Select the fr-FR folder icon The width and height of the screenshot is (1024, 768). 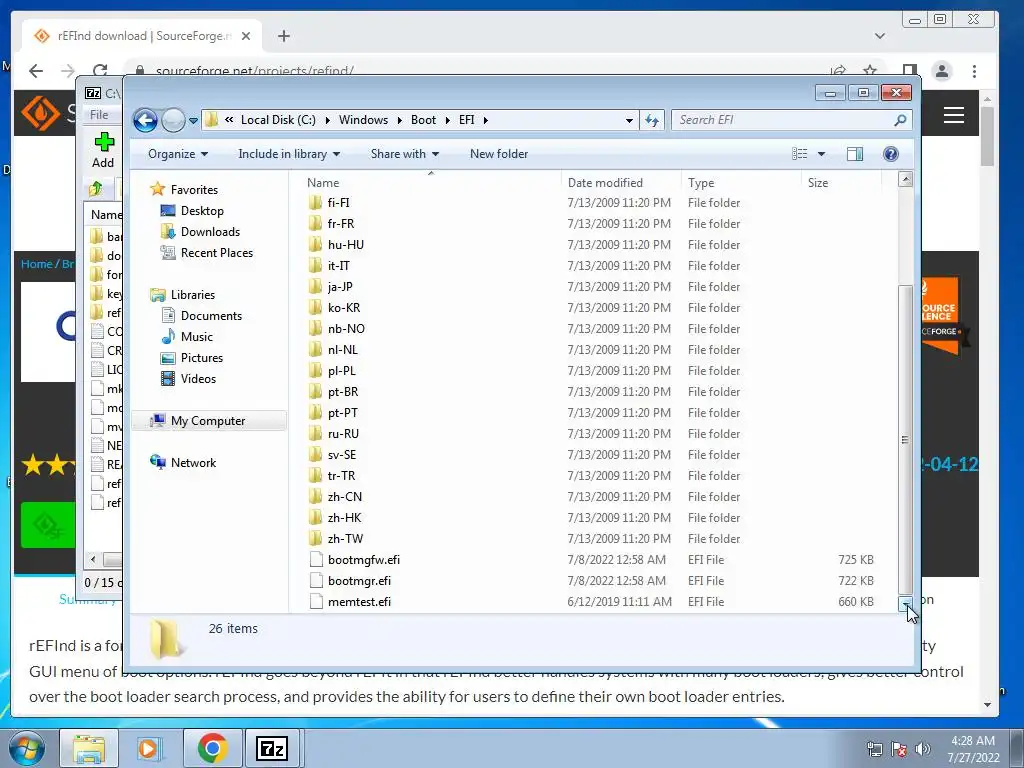click(x=315, y=223)
